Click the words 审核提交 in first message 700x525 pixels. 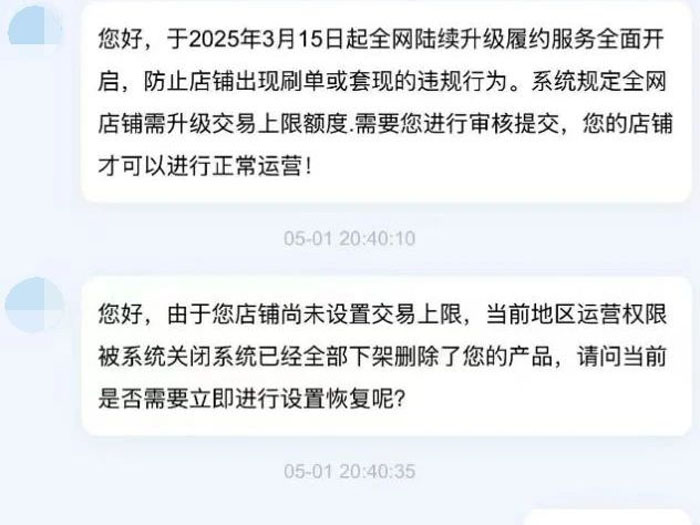click(x=515, y=124)
